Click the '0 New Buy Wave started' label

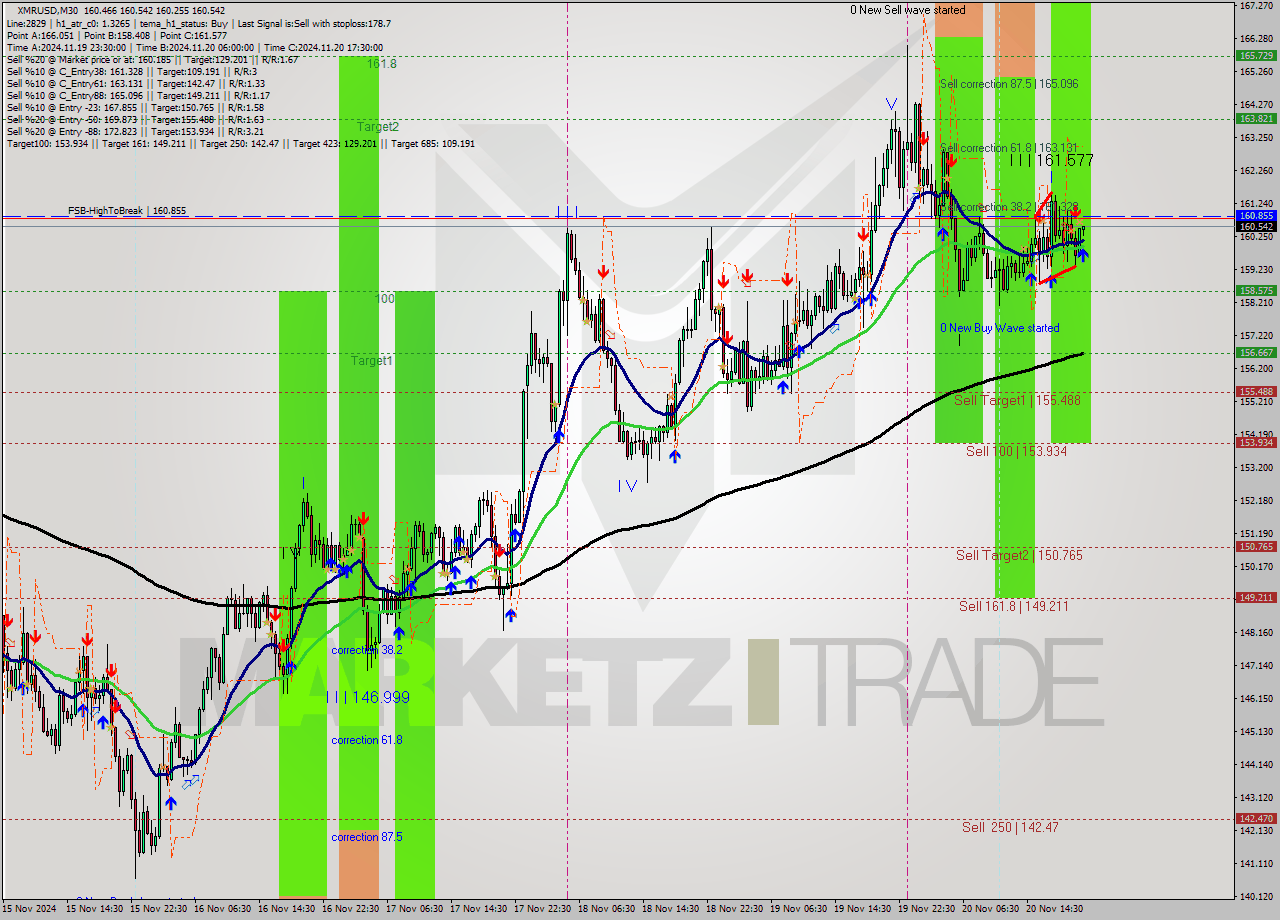click(x=999, y=328)
